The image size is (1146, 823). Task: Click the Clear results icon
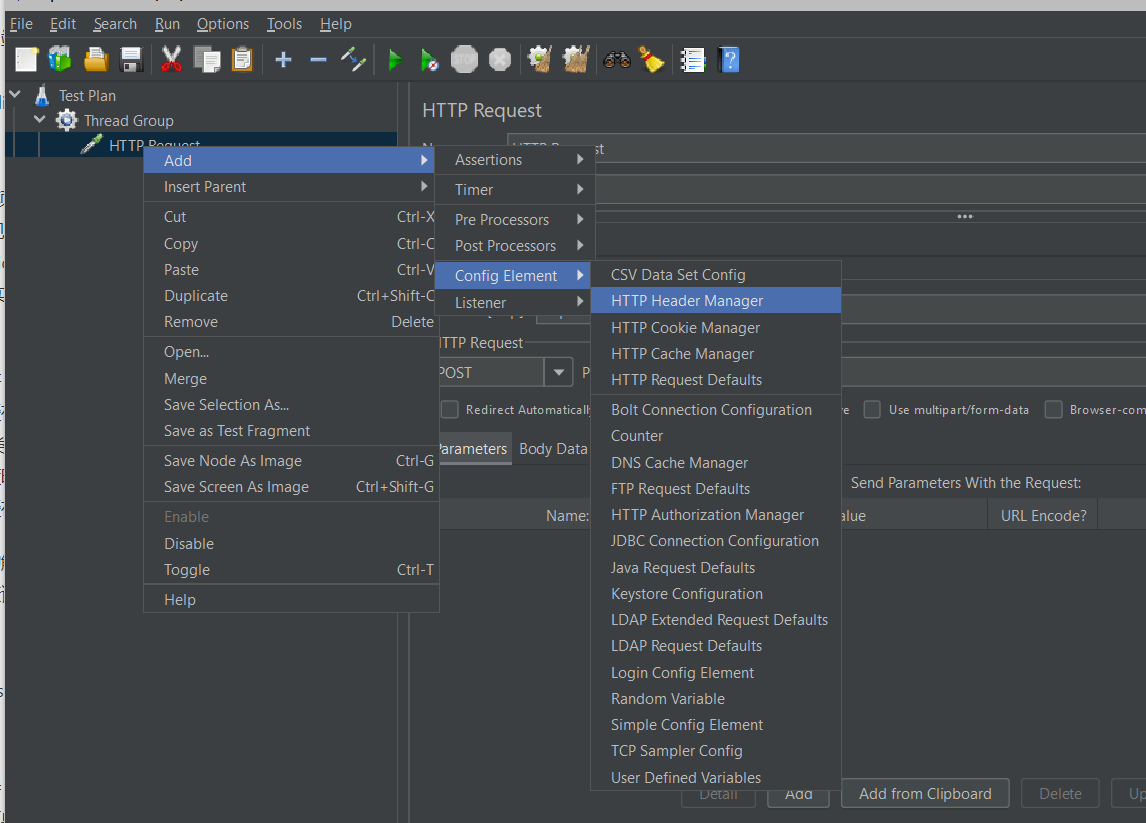tap(540, 59)
